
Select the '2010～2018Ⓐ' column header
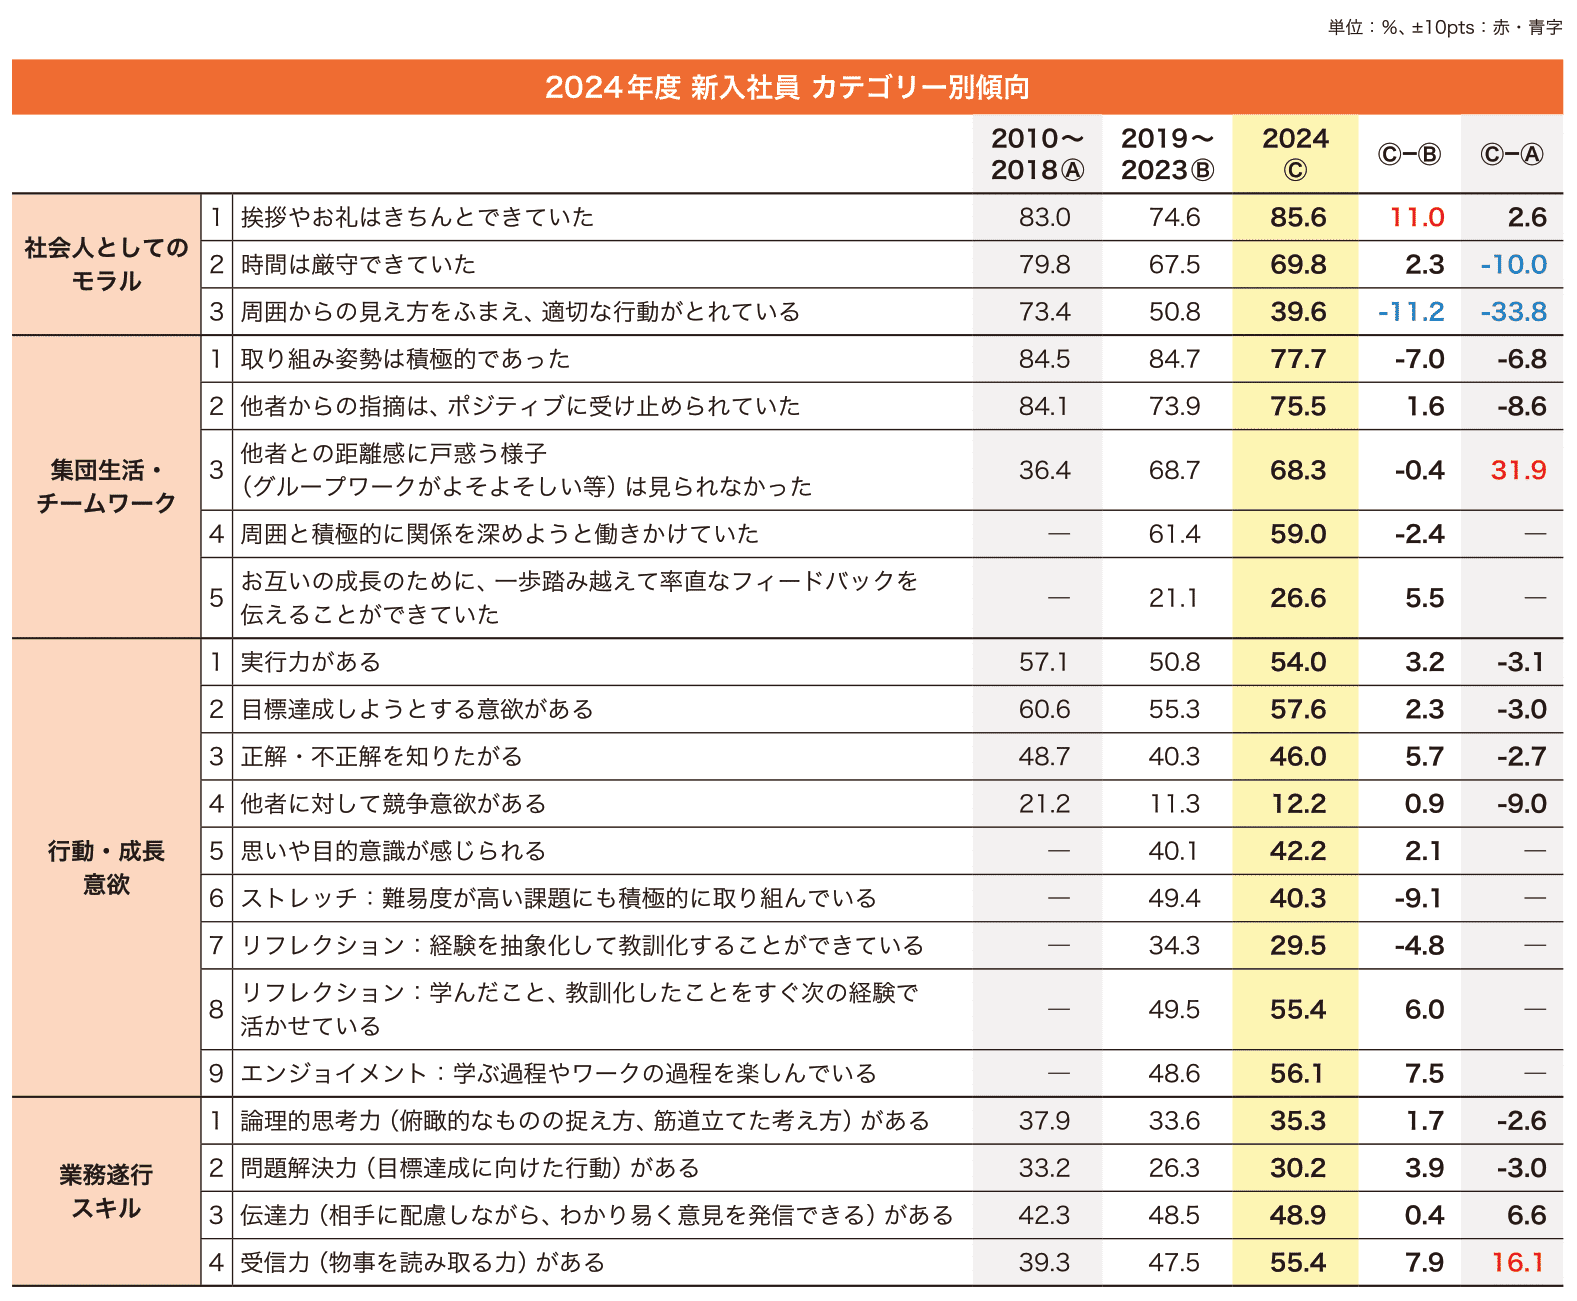(1037, 154)
